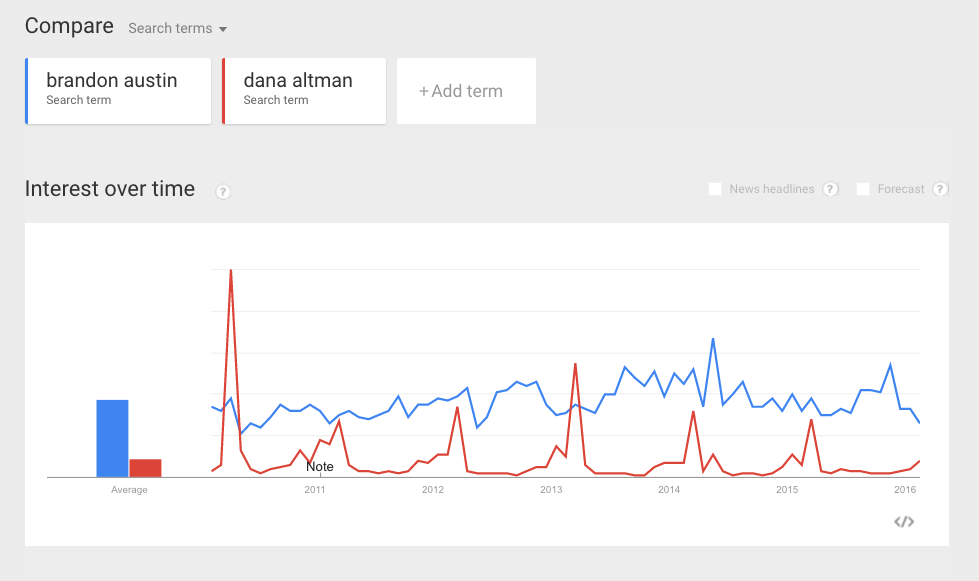Click the 2016 label on the time axis
Screen dimensions: 979x581
[905, 490]
